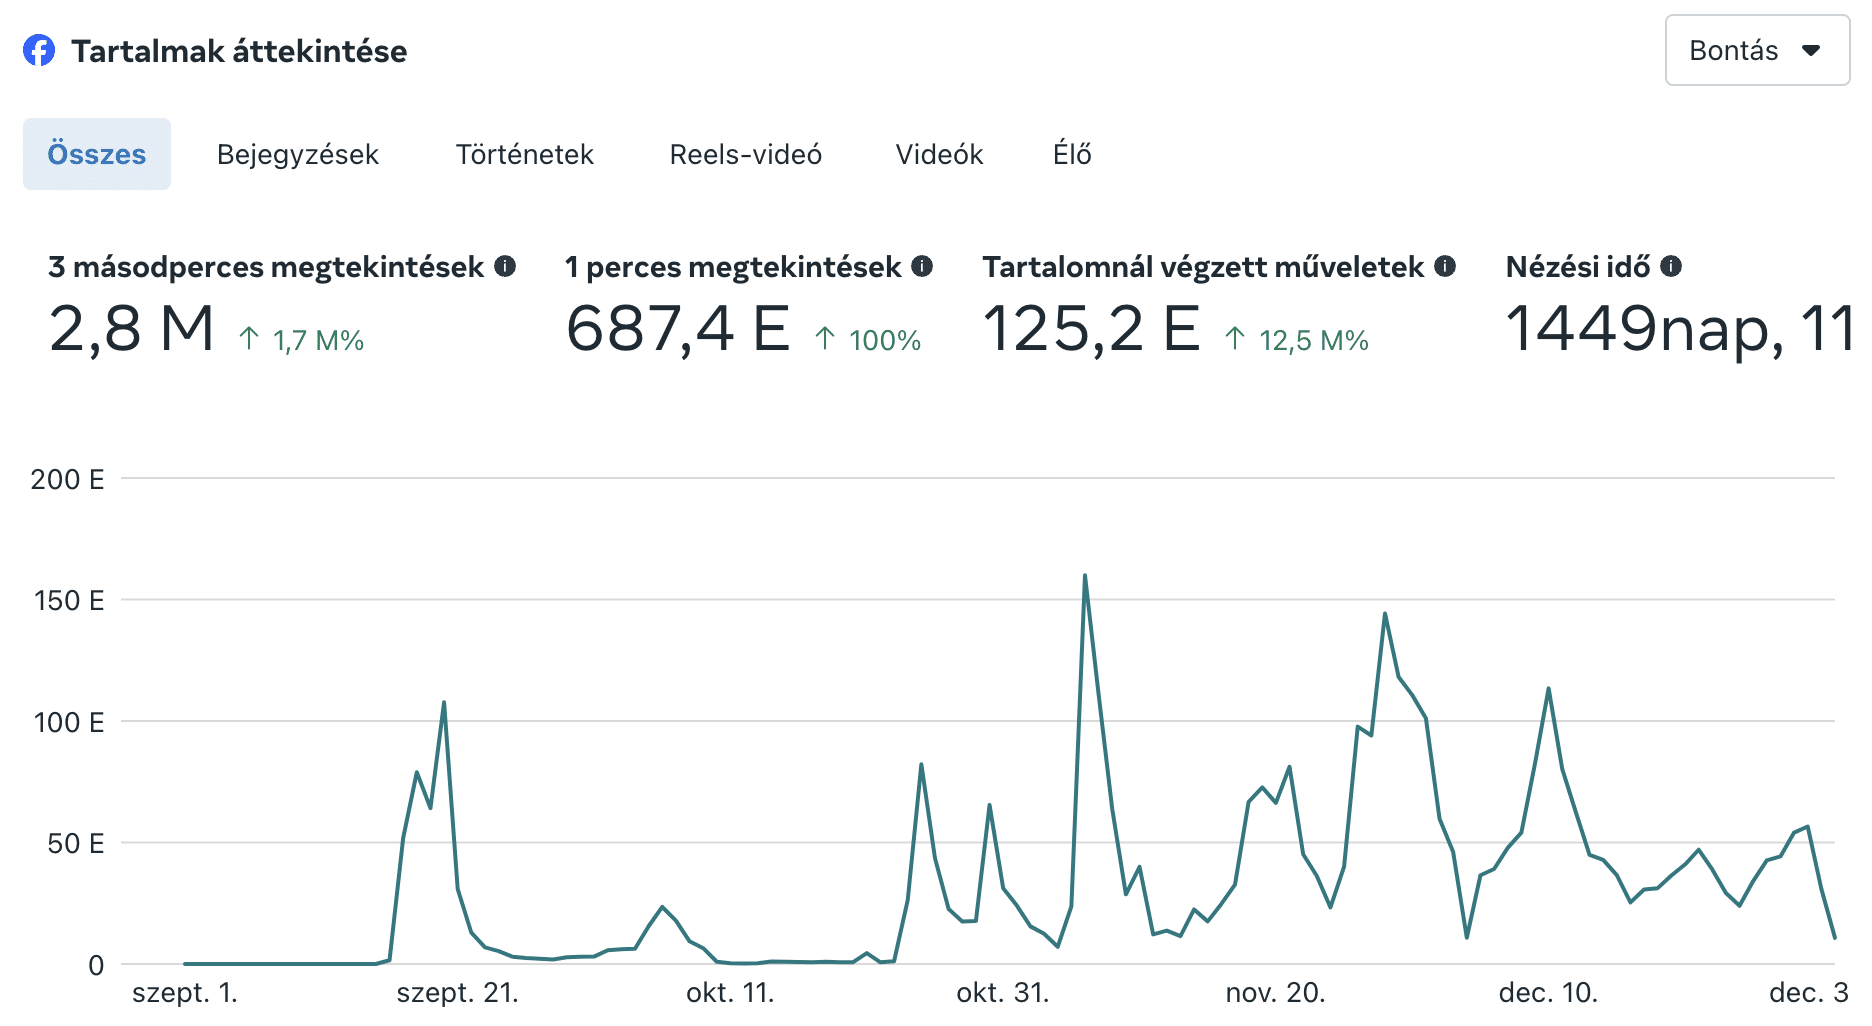Click info icon beside Tartalomnál végzett műveletek
Viewport: 1872px width, 1026px height.
pos(1445,266)
